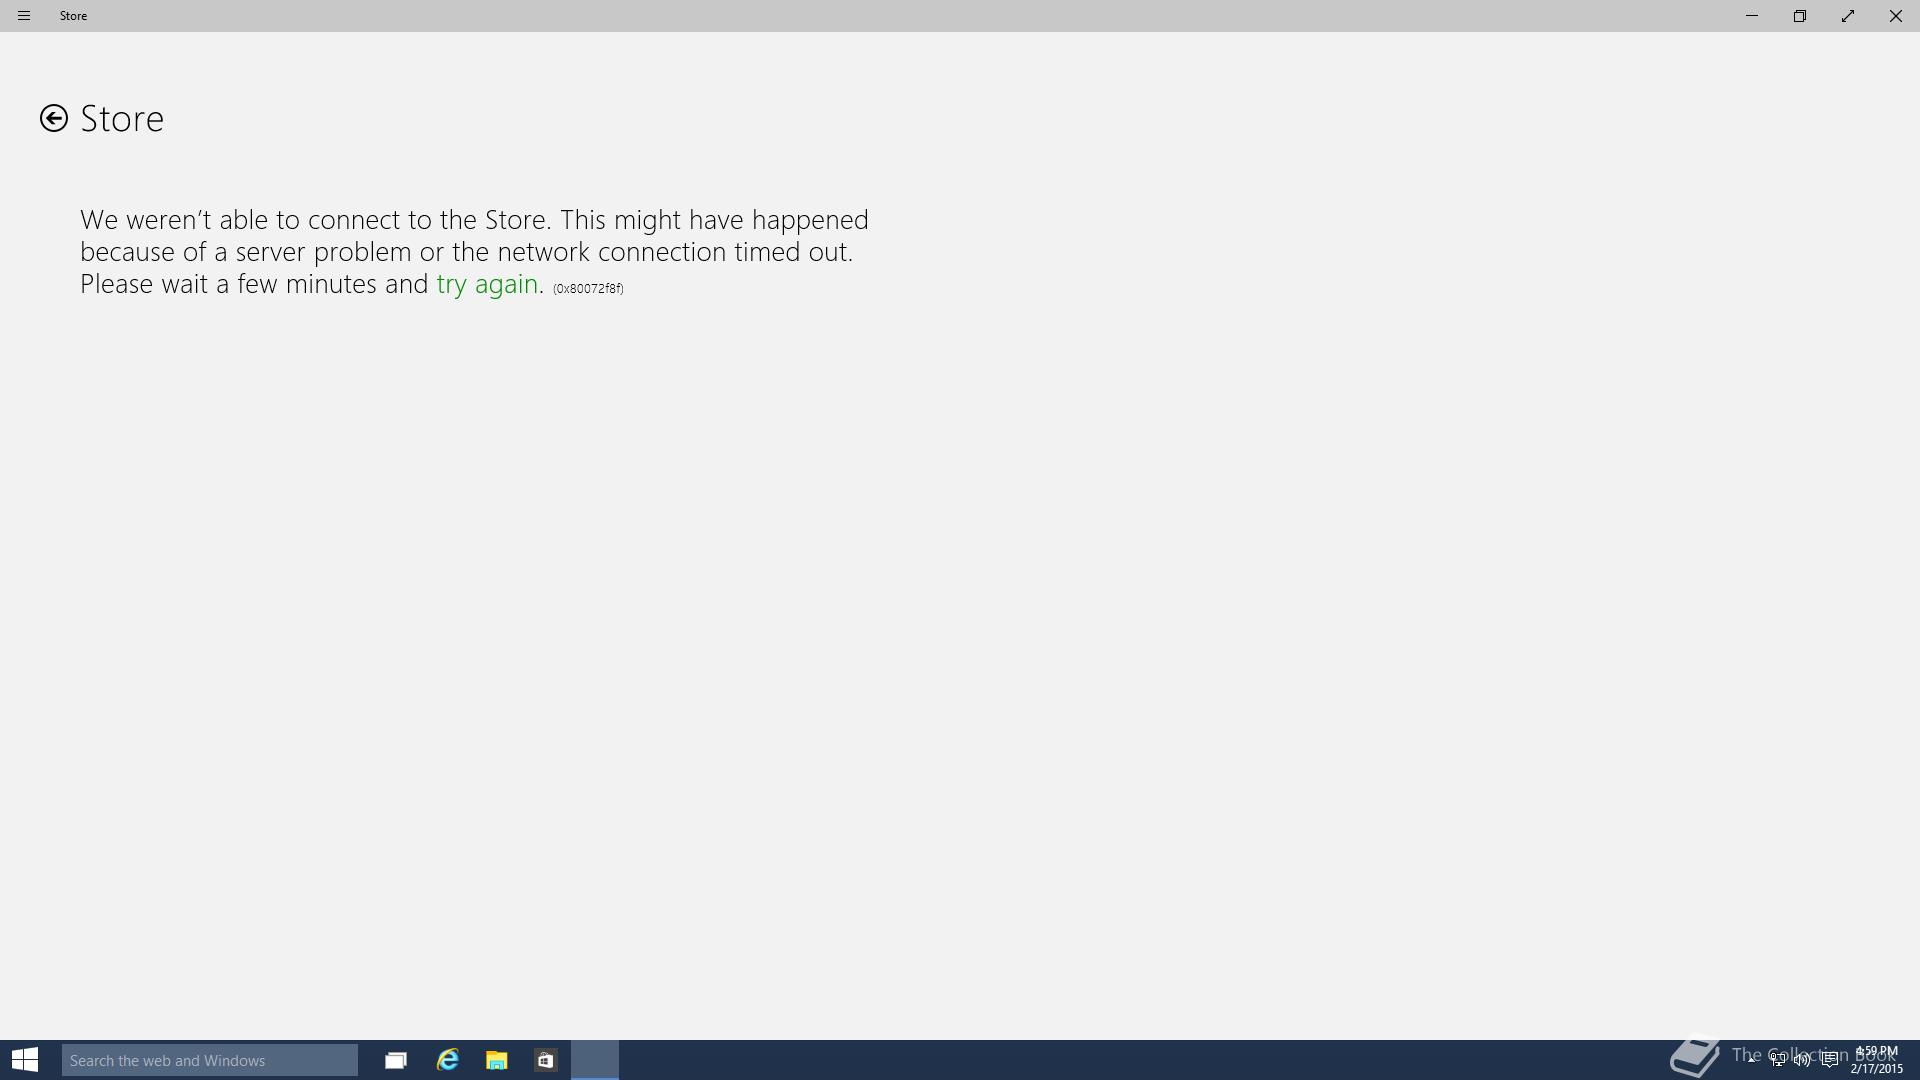Click the 'Store' title bar label

point(73,16)
